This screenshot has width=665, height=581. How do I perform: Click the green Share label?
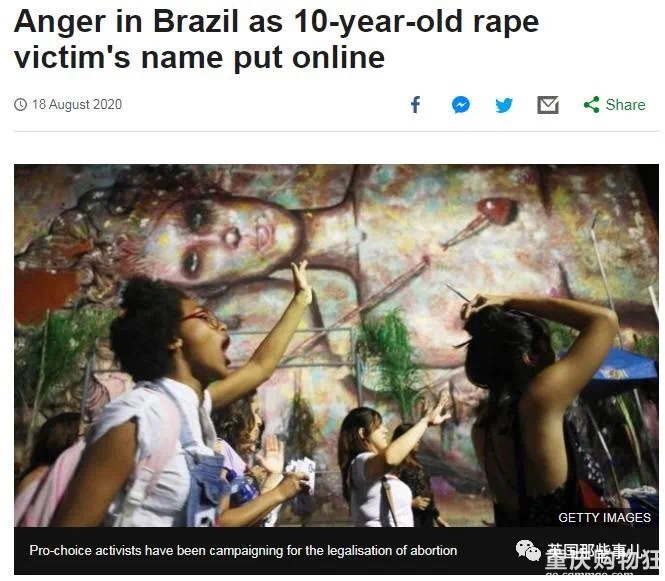coord(625,105)
